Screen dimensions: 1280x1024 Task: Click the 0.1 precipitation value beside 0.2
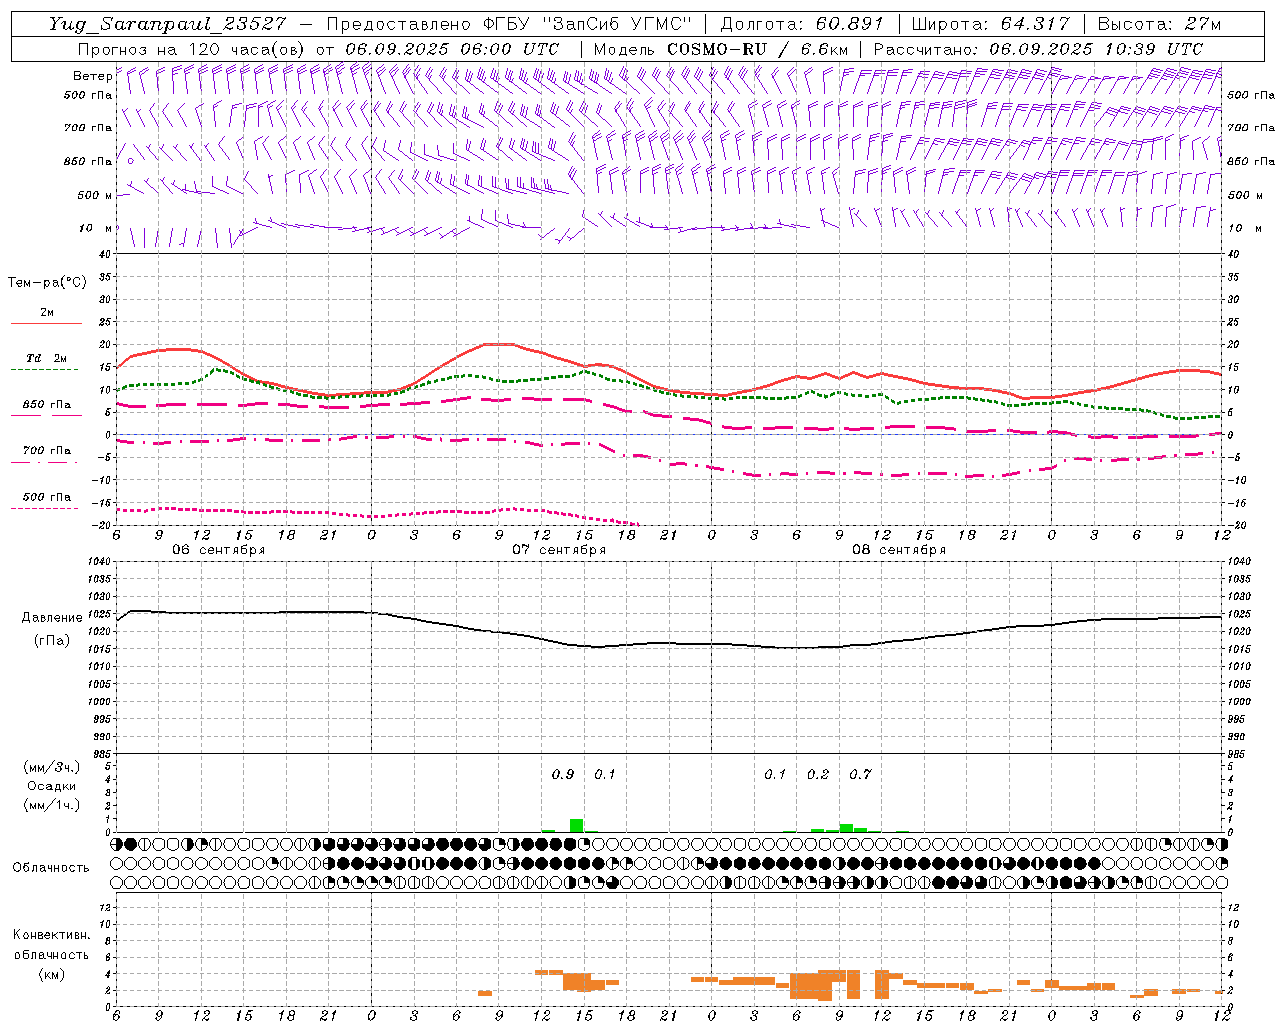(x=775, y=775)
